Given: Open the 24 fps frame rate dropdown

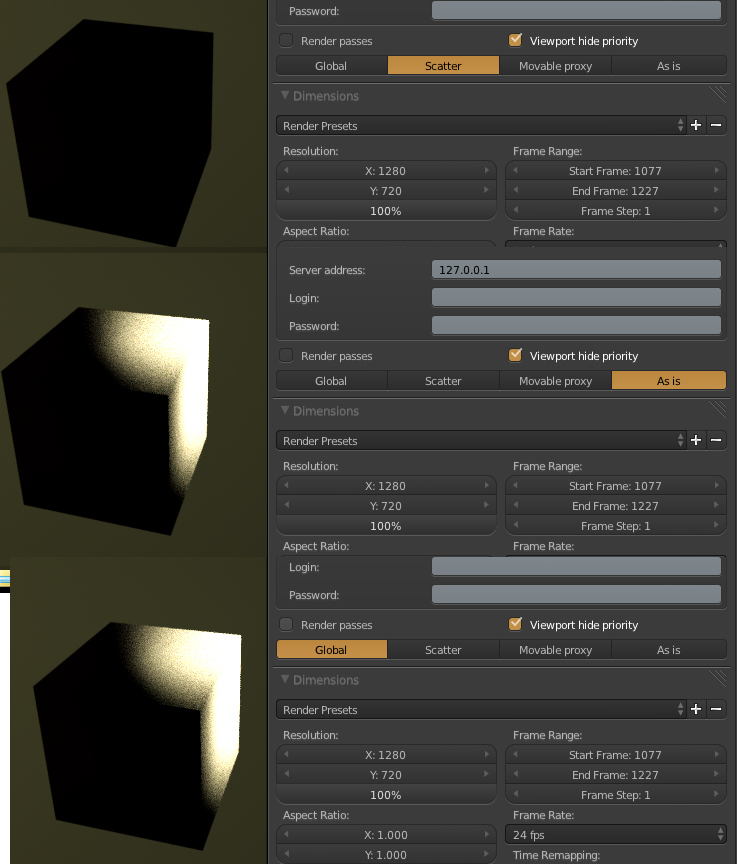Looking at the screenshot, I should [616, 834].
